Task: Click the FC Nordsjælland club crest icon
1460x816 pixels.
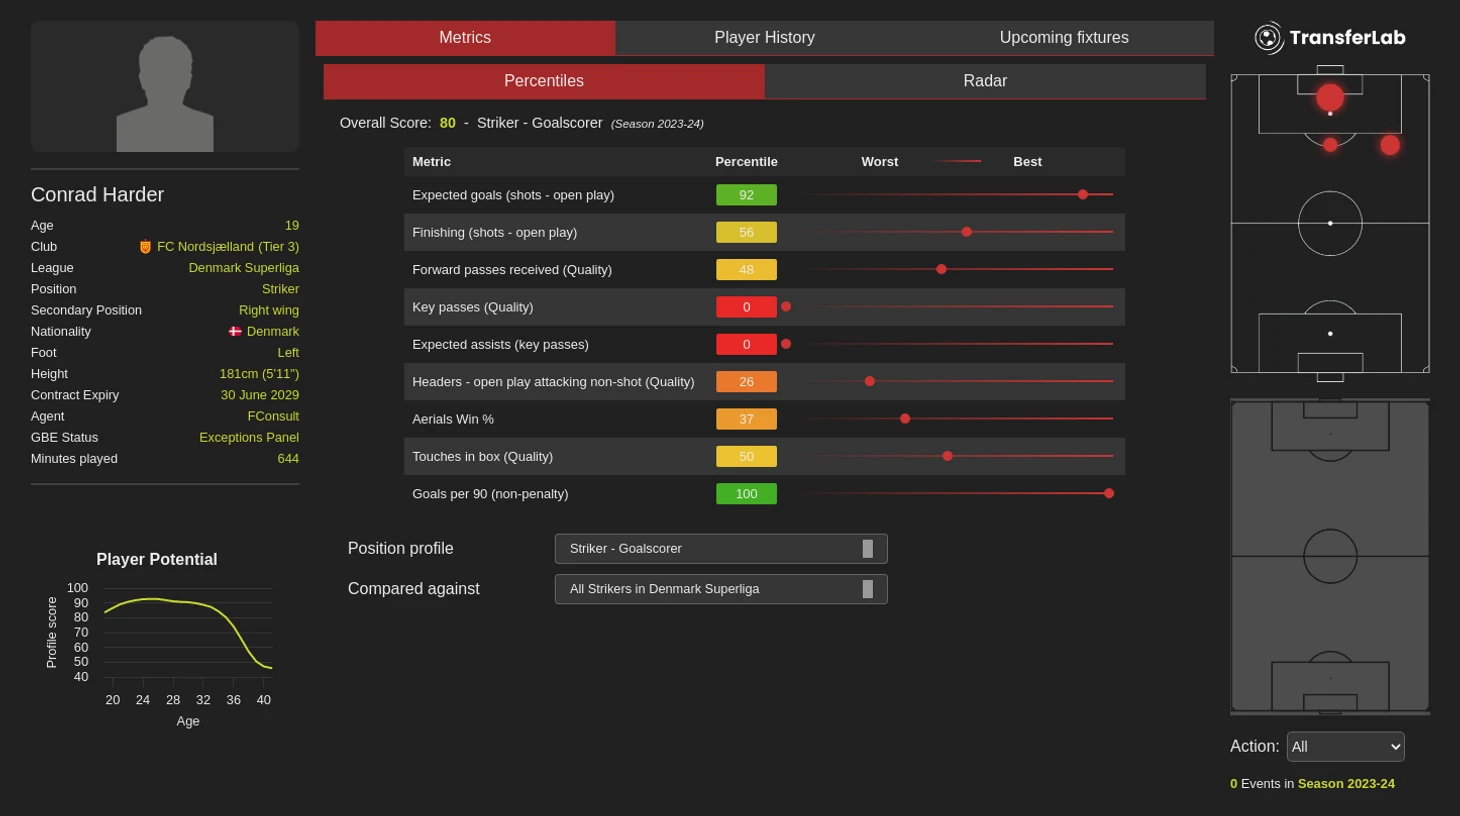Action: [145, 247]
